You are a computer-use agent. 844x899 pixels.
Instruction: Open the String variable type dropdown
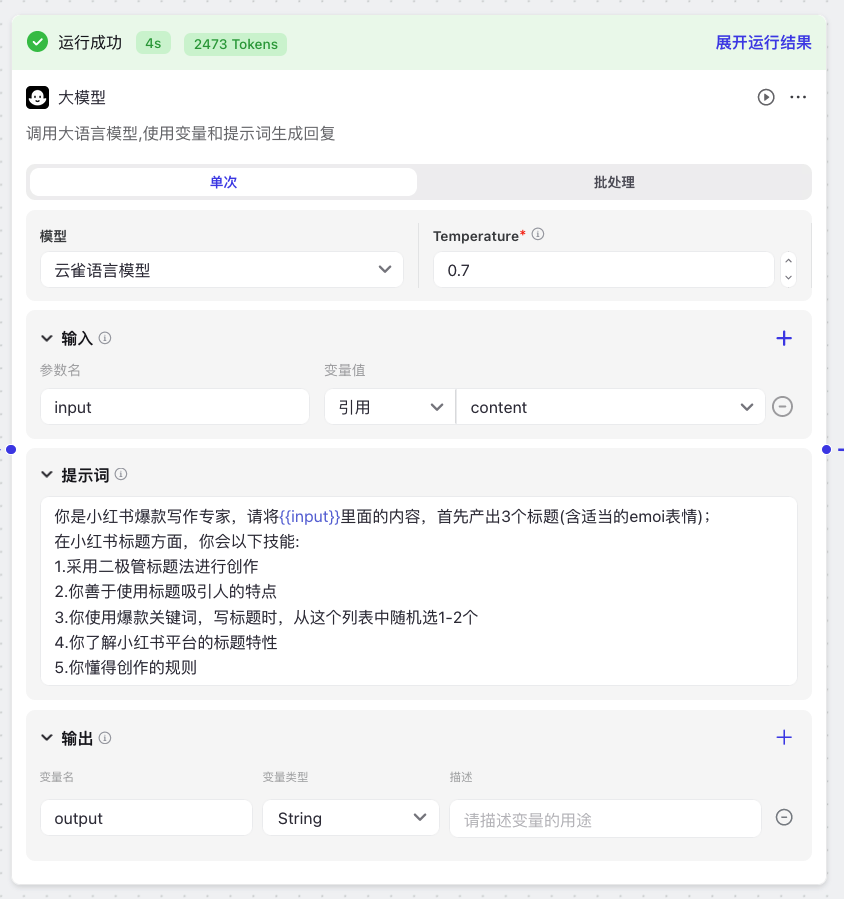click(350, 818)
